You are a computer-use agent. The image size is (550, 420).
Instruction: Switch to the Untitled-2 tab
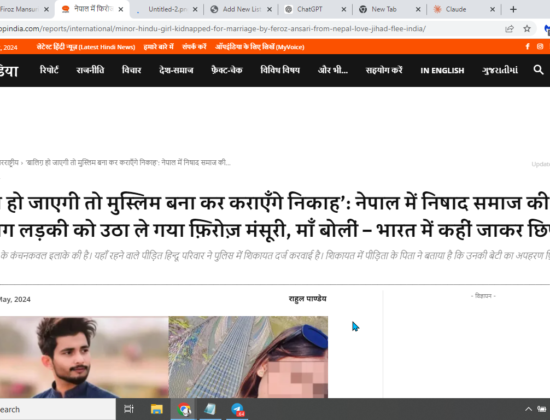167,9
